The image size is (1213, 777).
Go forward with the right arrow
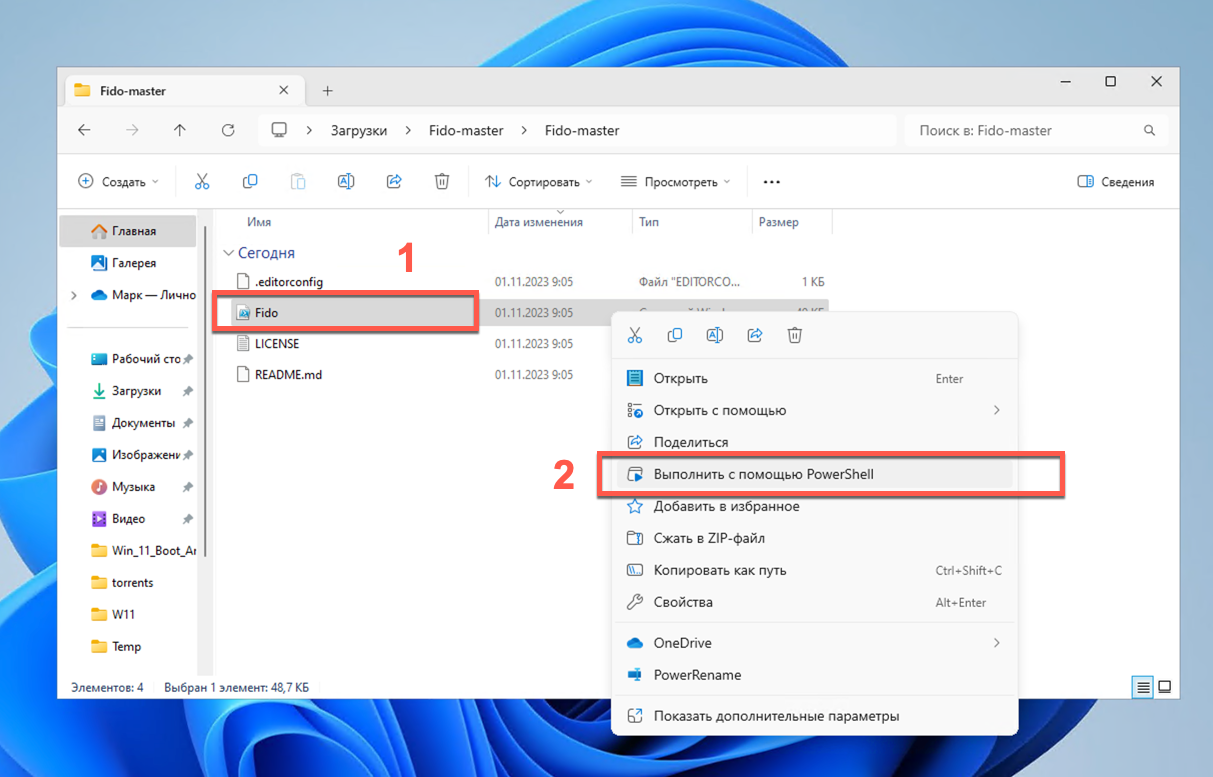(132, 130)
